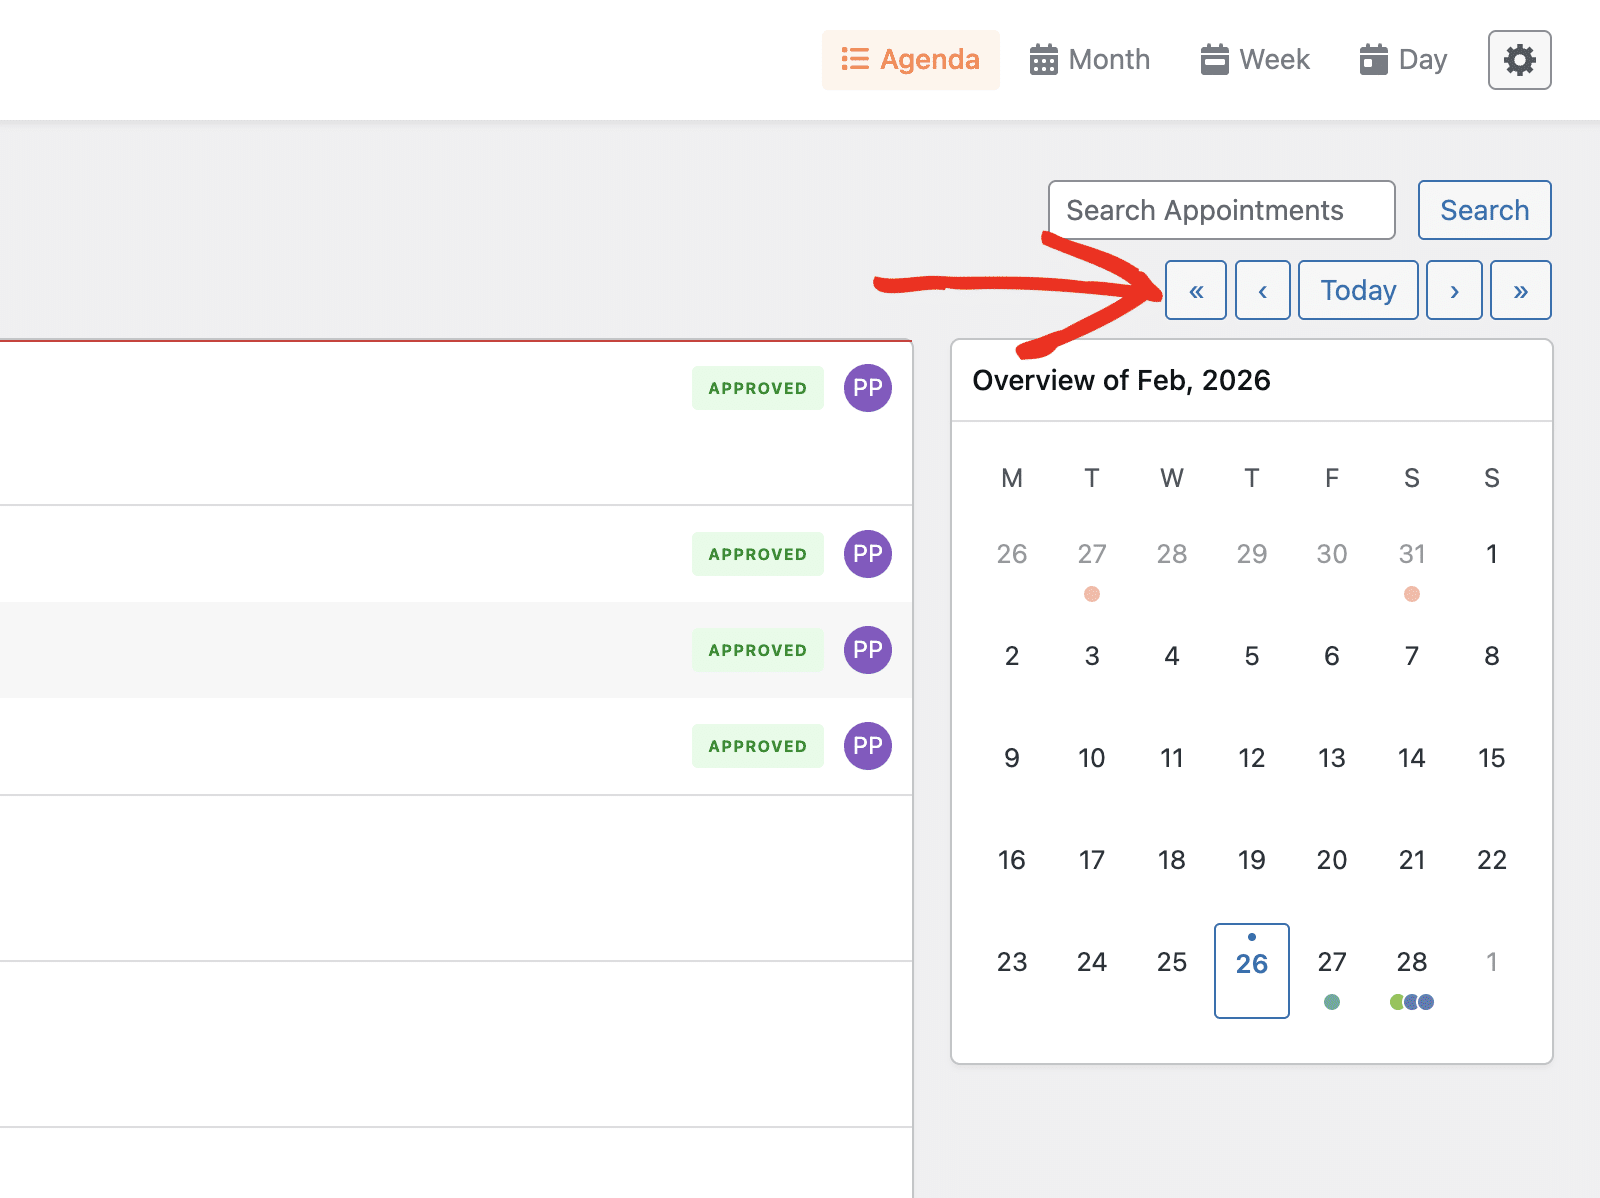
Task: Open the PP avatar on the top appointment
Action: [866, 388]
